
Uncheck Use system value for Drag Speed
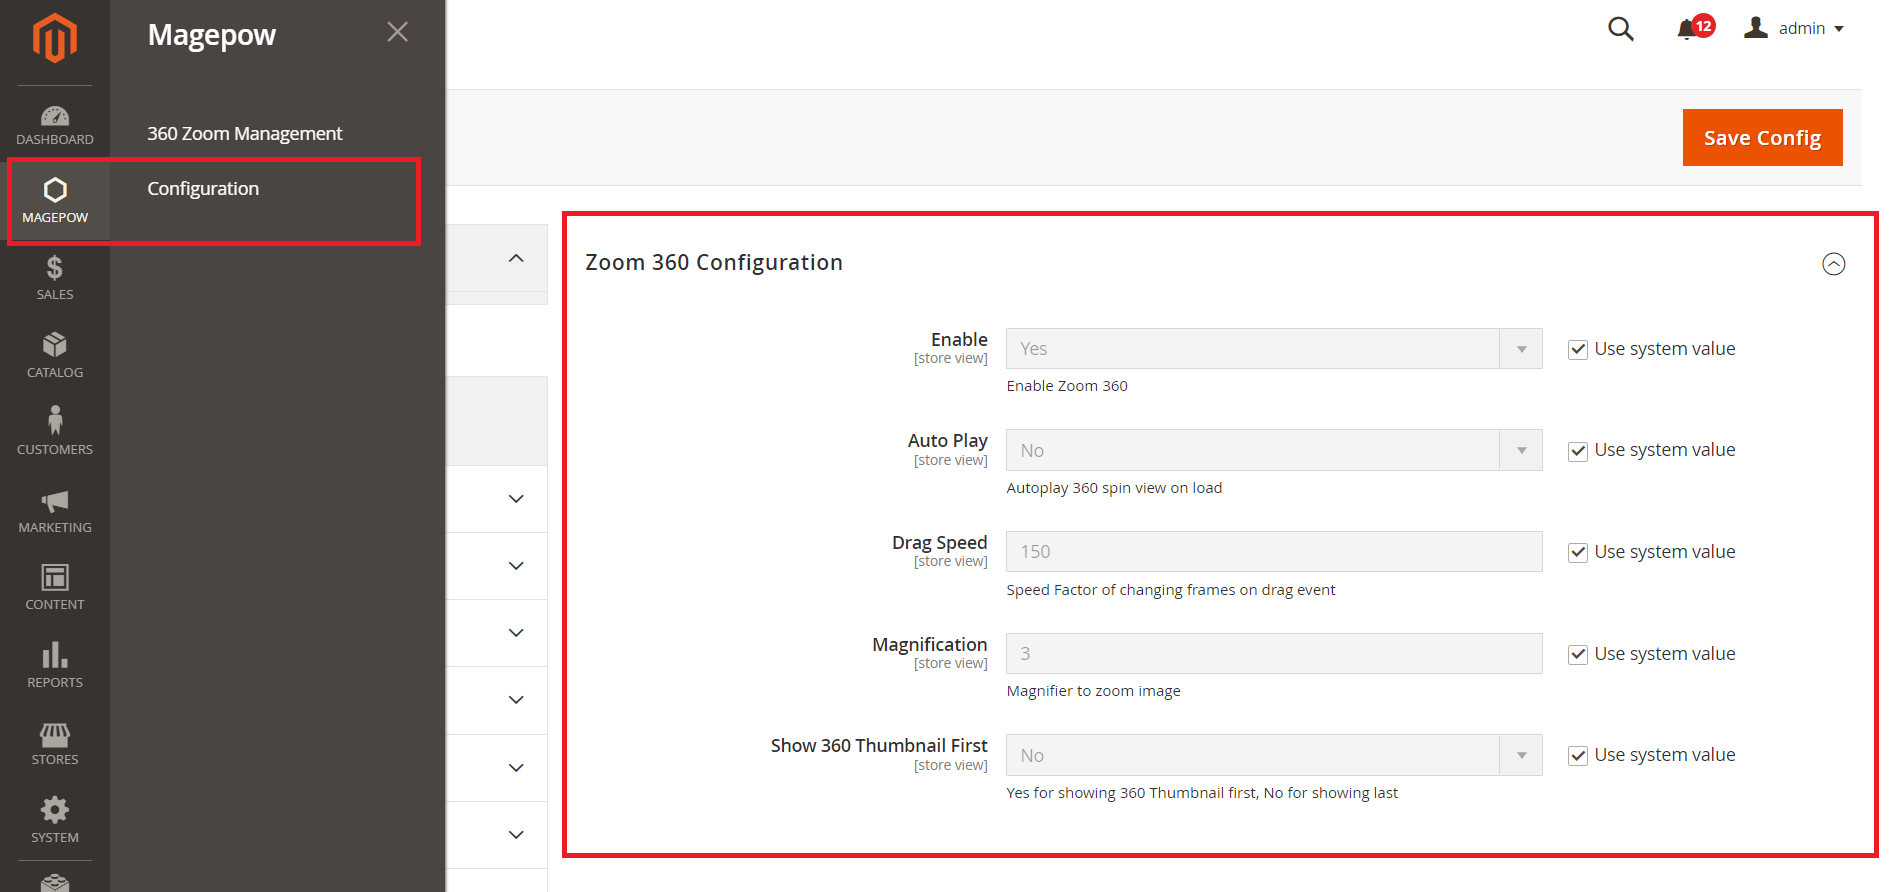tap(1578, 553)
